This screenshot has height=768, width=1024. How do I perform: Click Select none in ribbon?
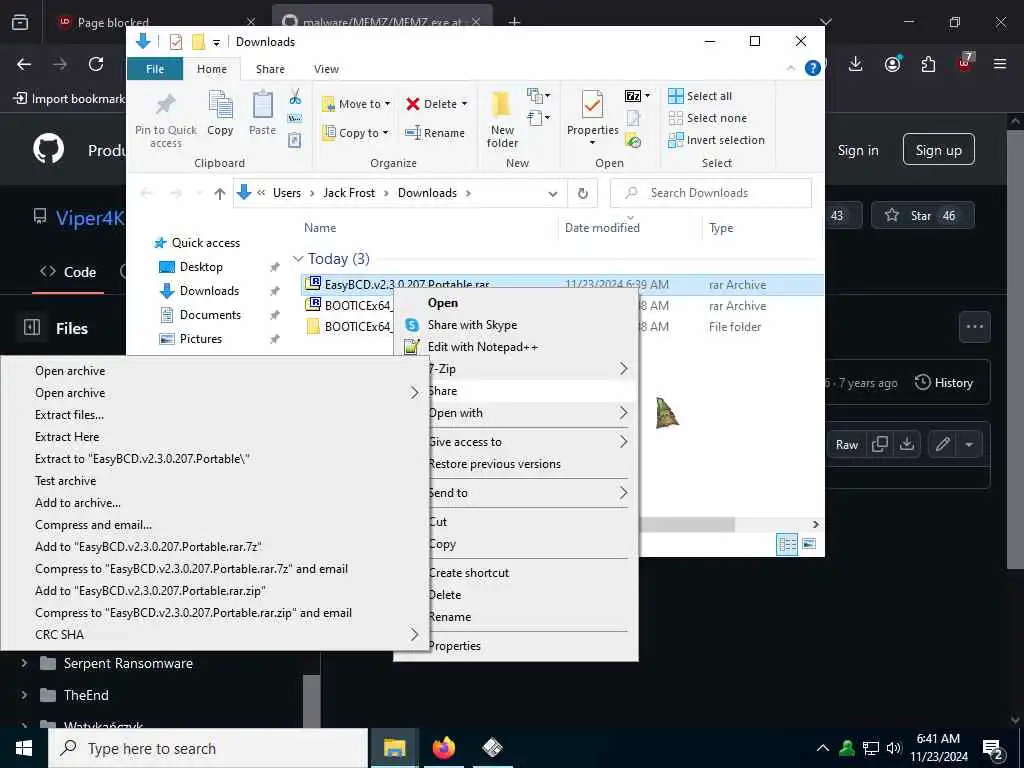point(707,118)
